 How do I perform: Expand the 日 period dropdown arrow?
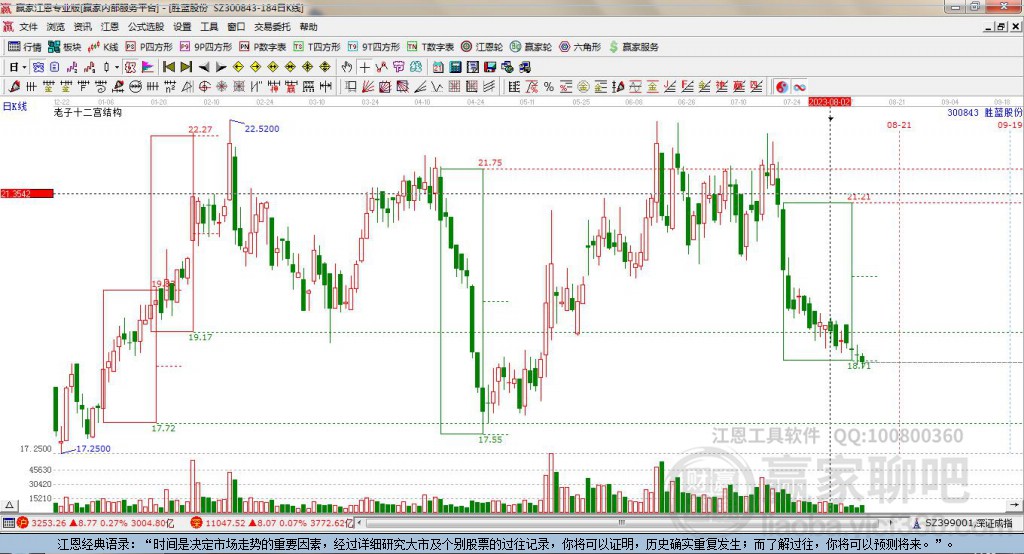[x=24, y=67]
